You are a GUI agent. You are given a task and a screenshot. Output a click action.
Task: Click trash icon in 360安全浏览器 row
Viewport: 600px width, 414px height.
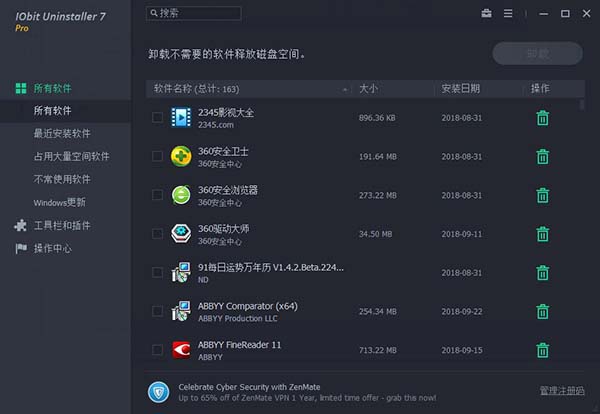[543, 195]
